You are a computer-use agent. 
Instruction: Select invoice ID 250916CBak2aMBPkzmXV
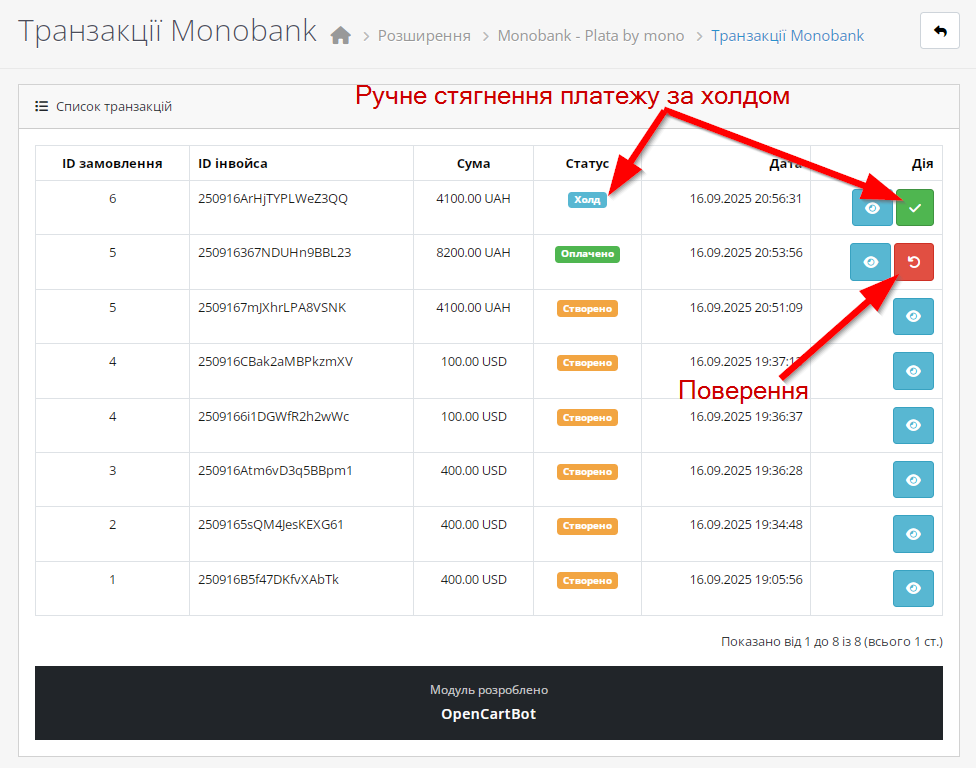(x=275, y=362)
